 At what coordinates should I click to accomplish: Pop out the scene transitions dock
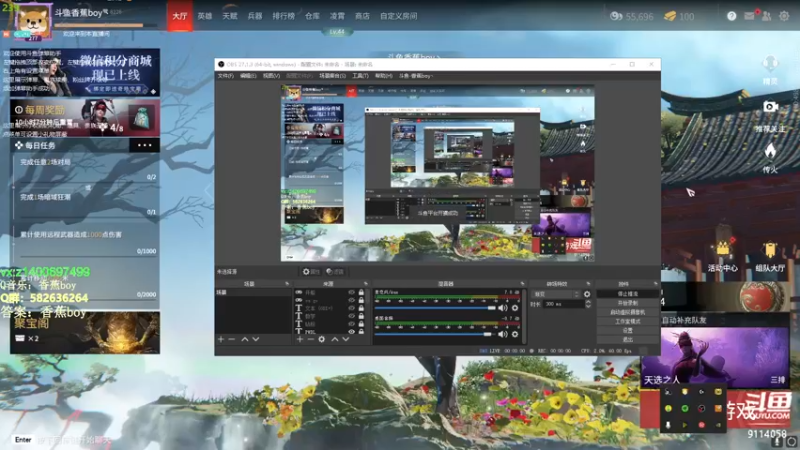[x=588, y=284]
